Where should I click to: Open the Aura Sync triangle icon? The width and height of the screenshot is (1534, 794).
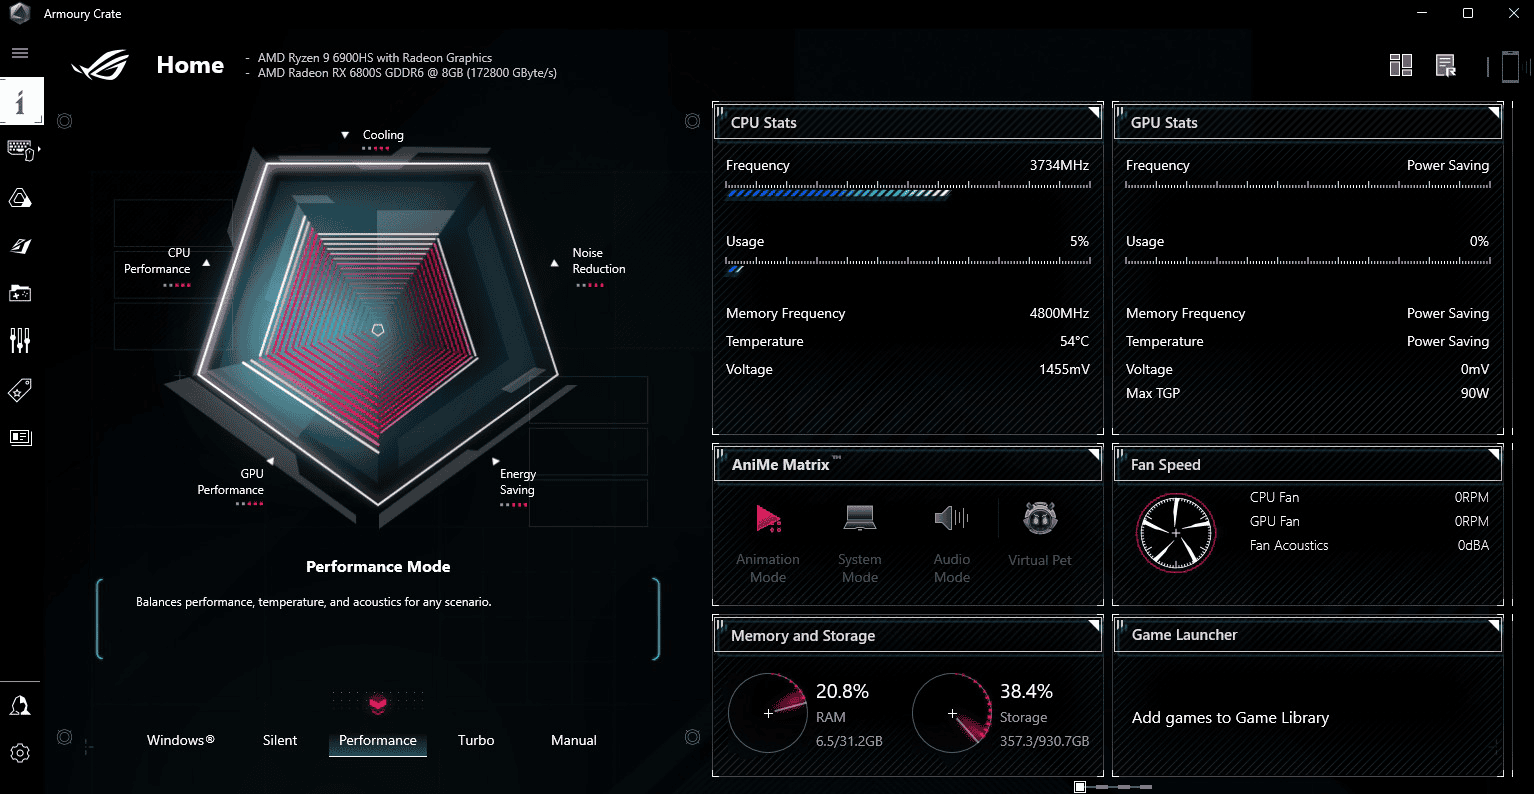tap(20, 198)
